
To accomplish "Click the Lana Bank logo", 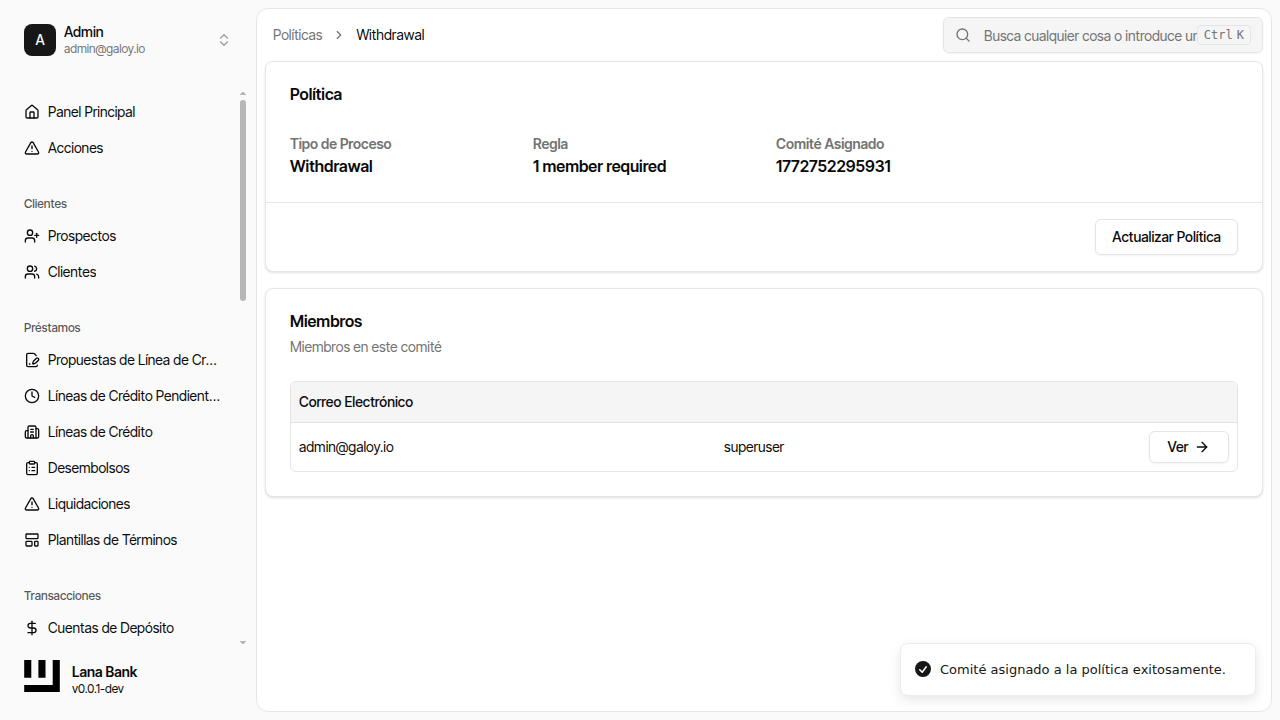I will click(x=42, y=676).
